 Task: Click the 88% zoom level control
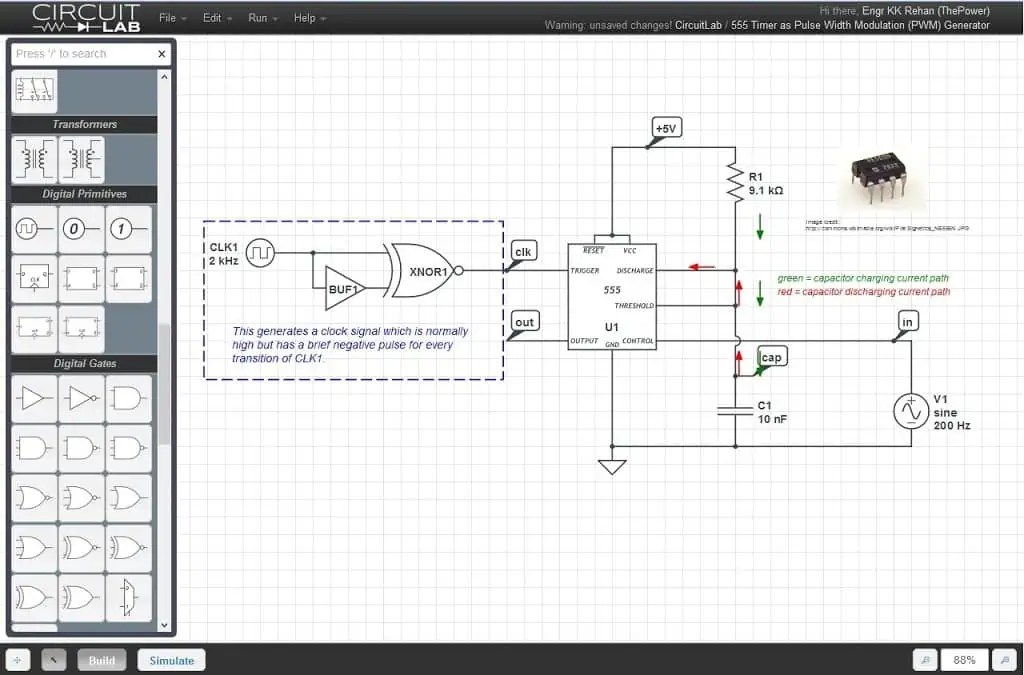[x=963, y=660]
